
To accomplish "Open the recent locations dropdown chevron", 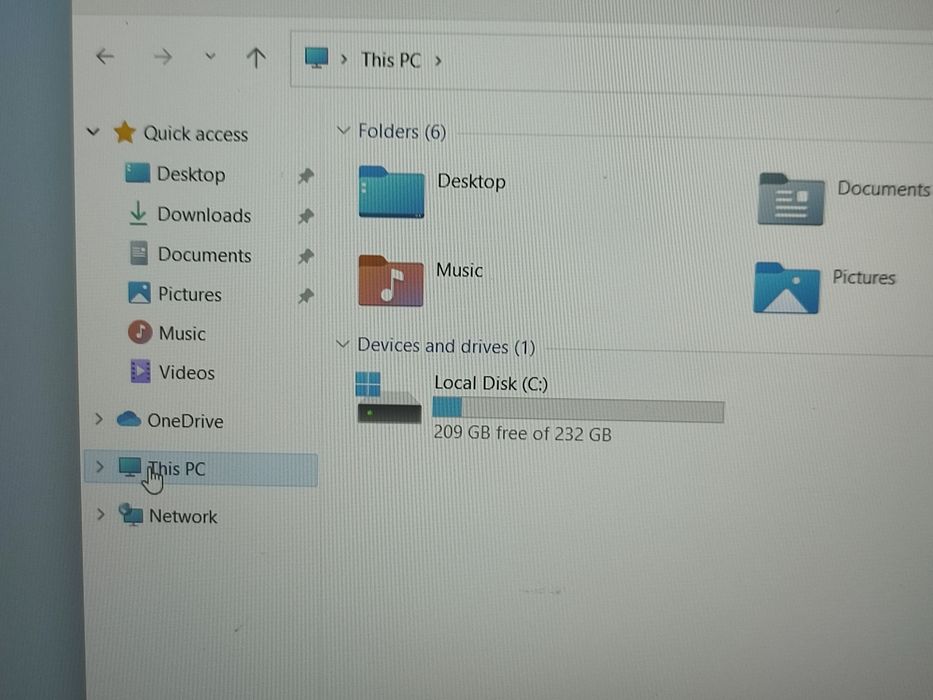I will [x=210, y=57].
